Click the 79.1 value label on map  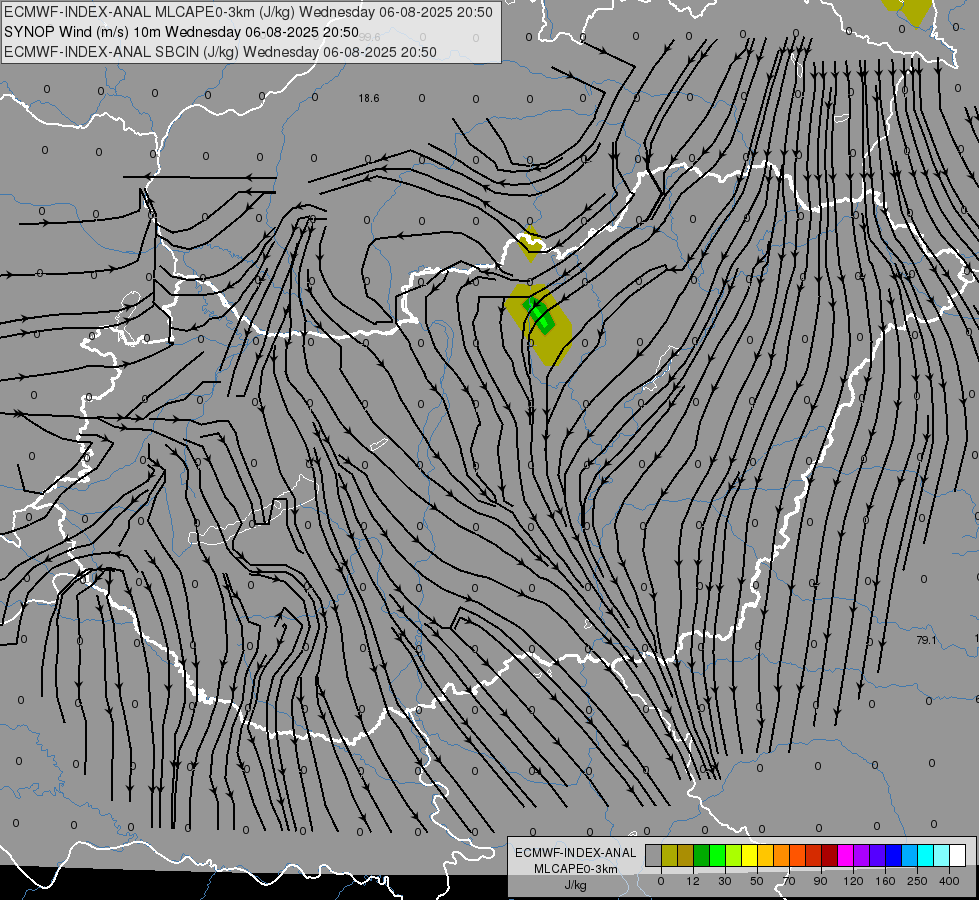(927, 640)
